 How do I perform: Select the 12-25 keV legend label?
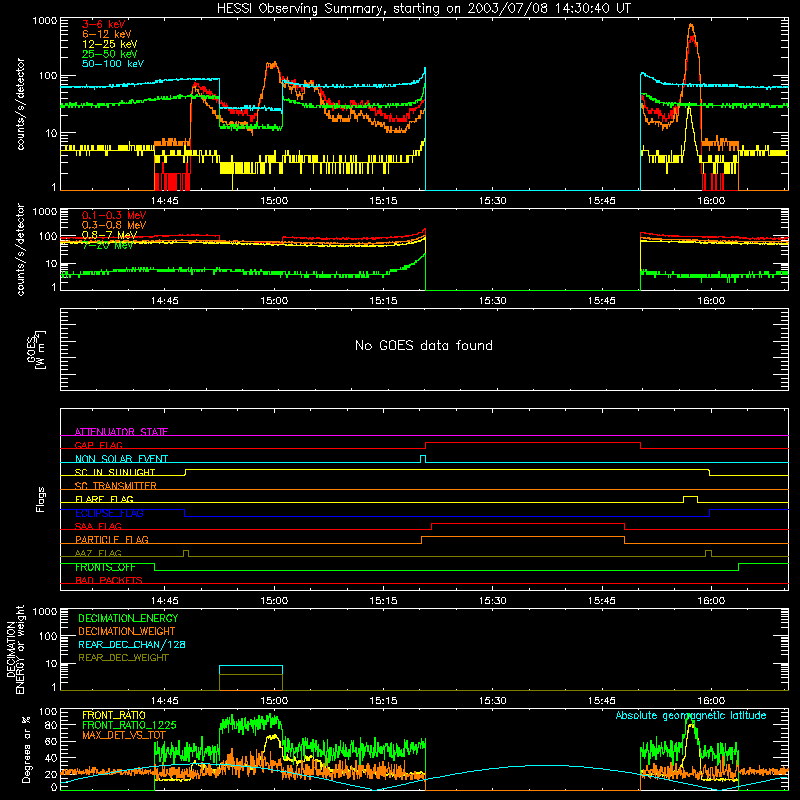110,44
